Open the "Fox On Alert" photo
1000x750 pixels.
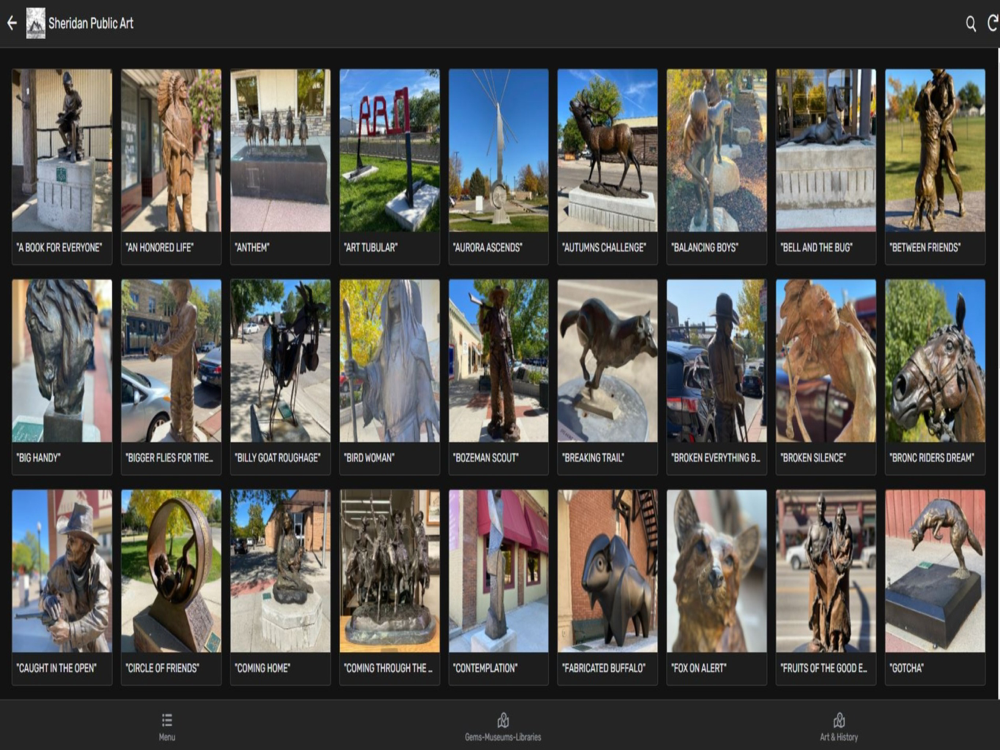pos(717,571)
